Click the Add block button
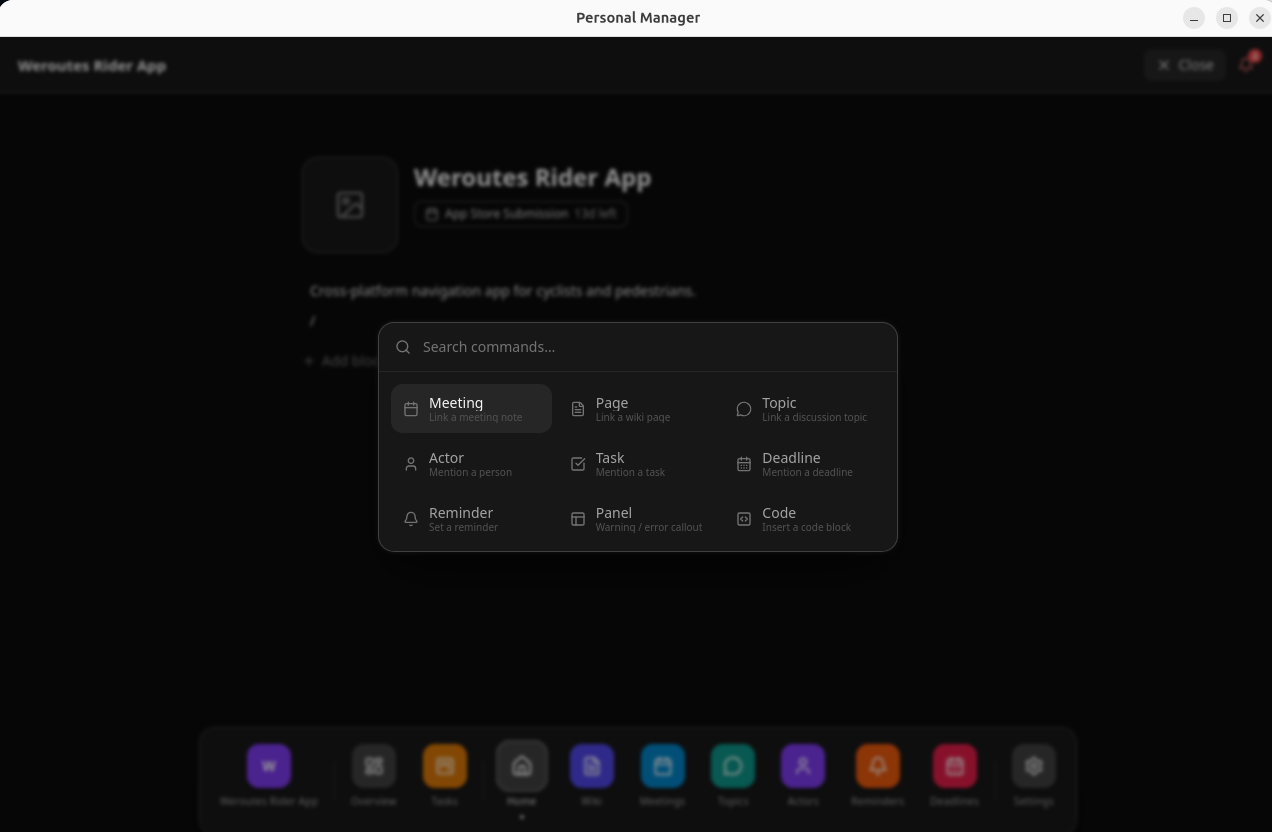1272x832 pixels. (x=342, y=361)
